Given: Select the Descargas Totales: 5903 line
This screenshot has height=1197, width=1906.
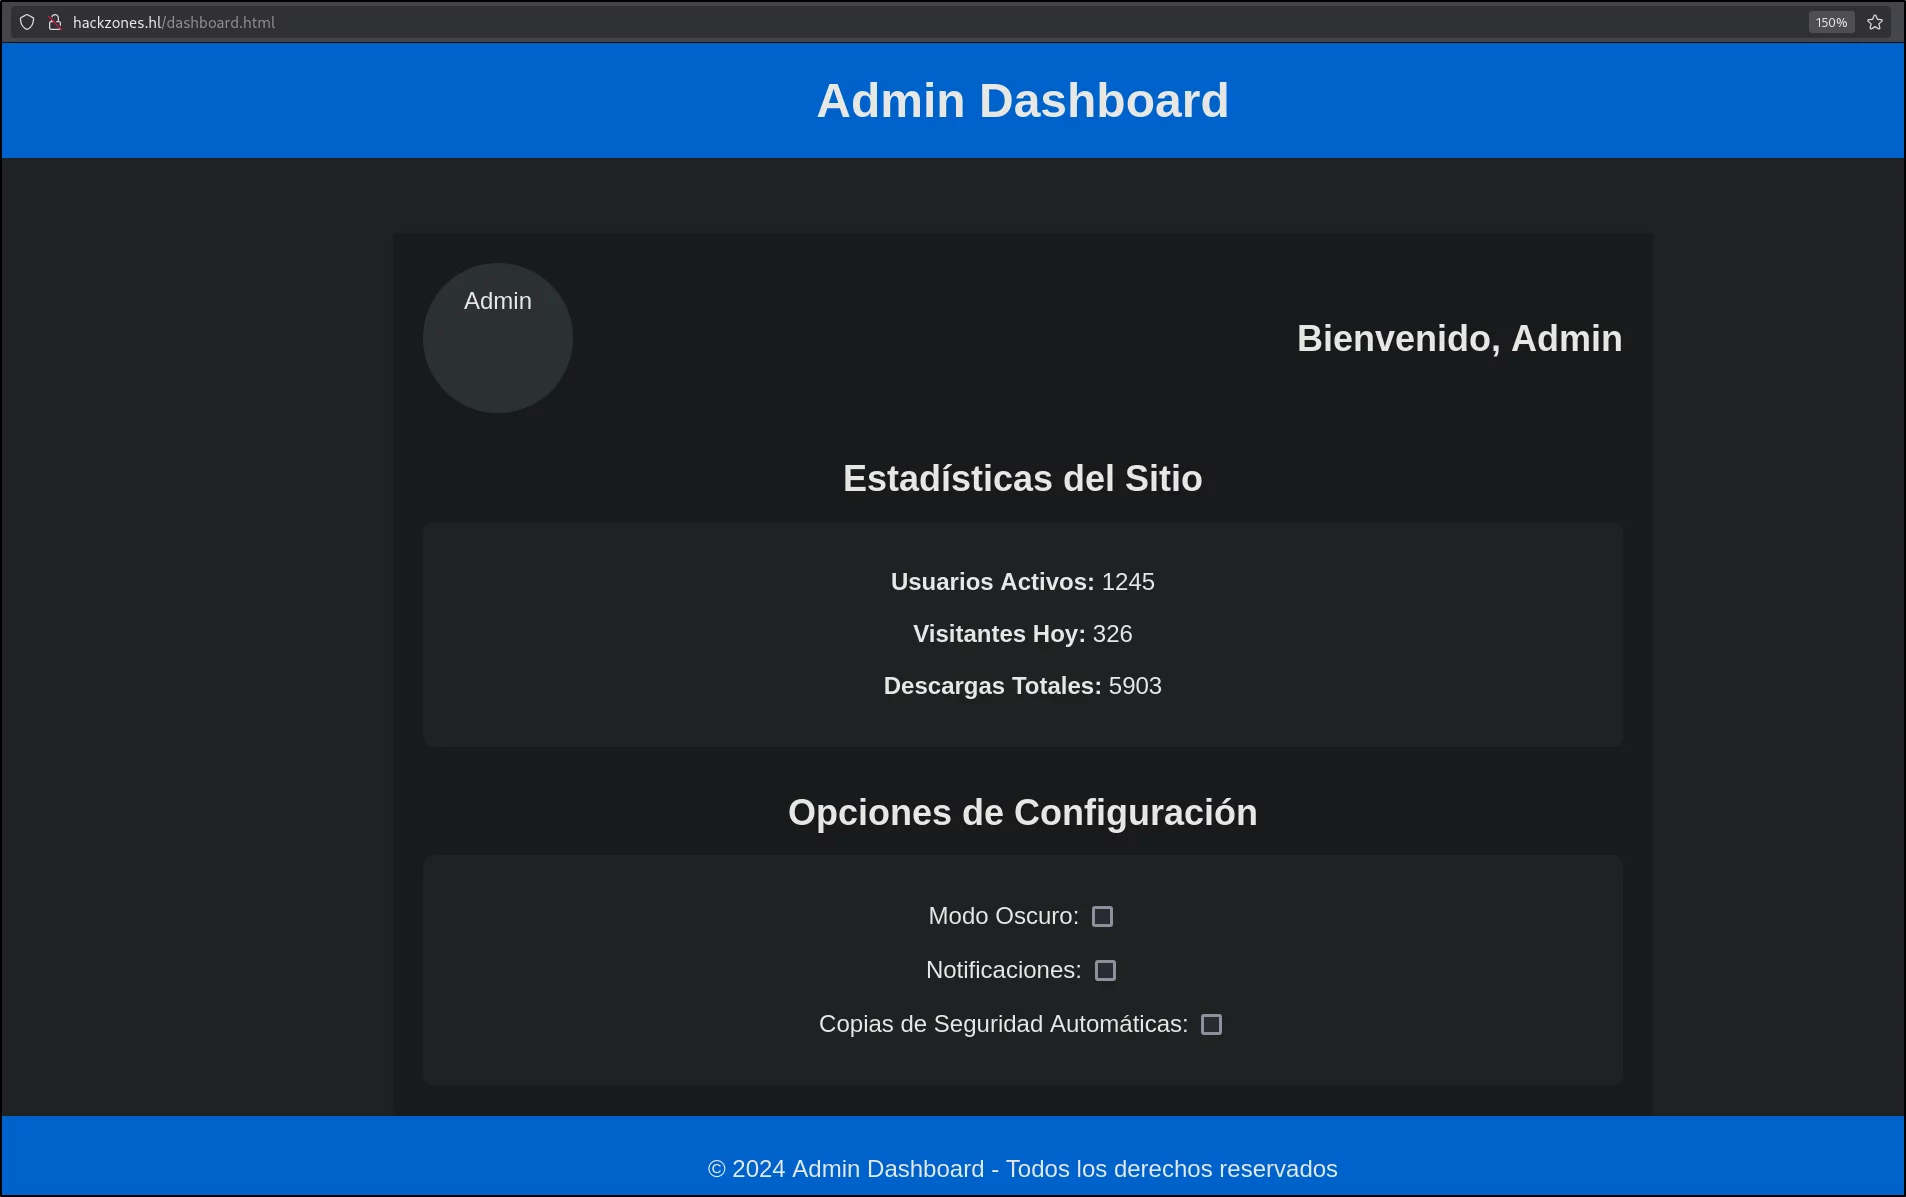Looking at the screenshot, I should 1022,686.
